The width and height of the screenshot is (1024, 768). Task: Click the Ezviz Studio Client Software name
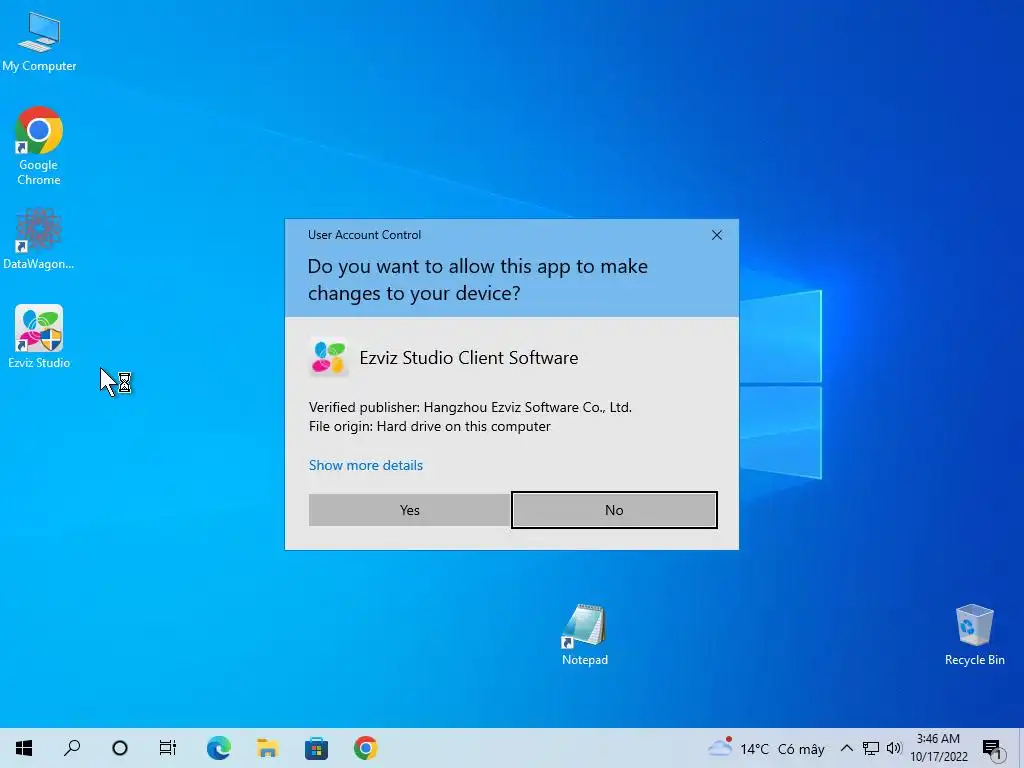point(469,358)
